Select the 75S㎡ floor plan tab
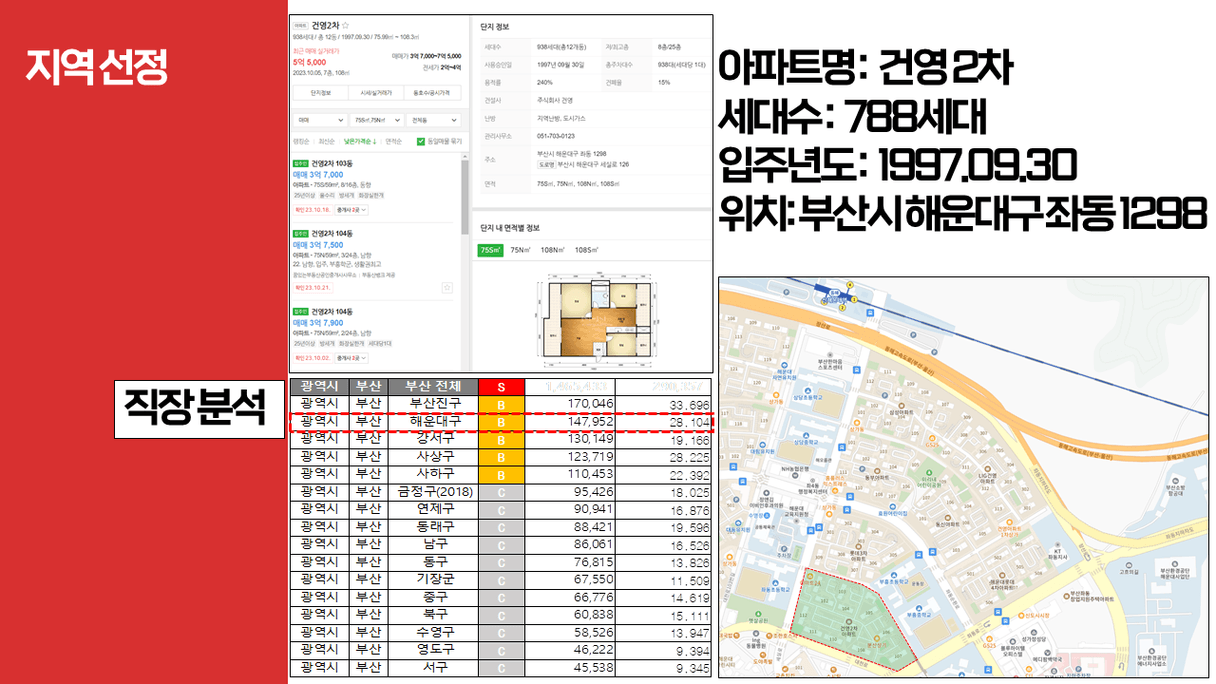This screenshot has width=1216, height=684. coord(490,249)
